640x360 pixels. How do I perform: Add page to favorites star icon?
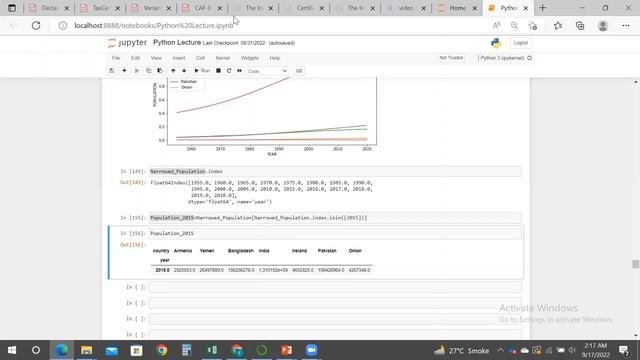[532, 26]
